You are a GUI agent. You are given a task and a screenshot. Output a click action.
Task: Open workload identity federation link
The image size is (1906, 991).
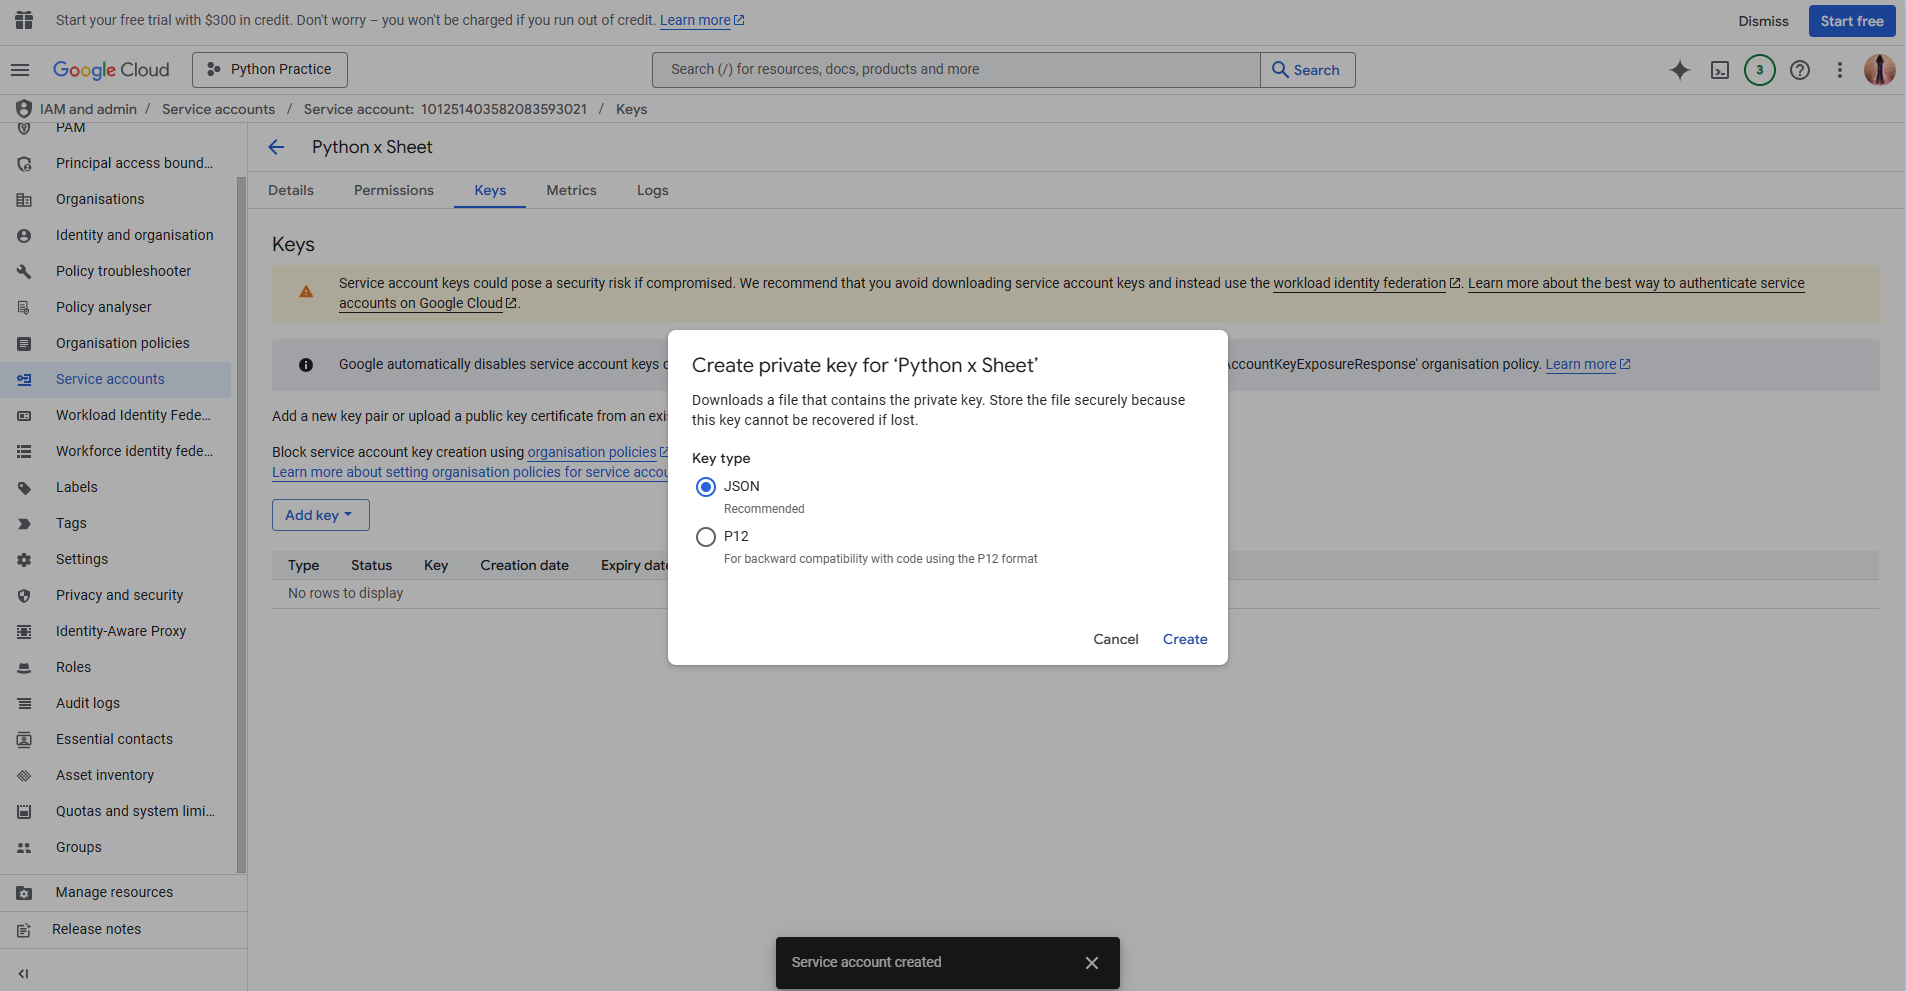point(1366,283)
